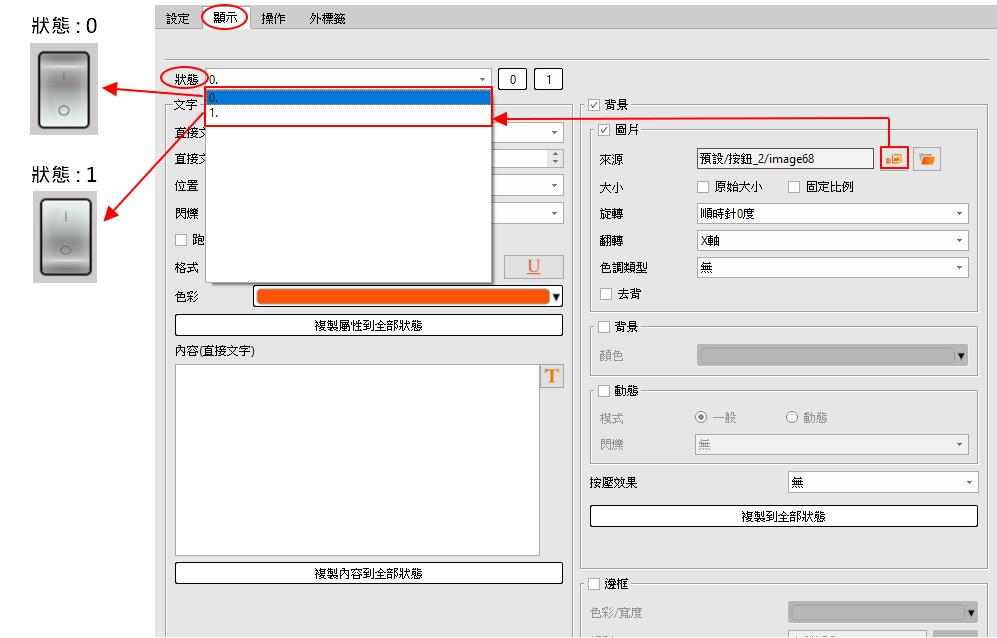Open the 按壓效果 dropdown
Image resolution: width=997 pixels, height=638 pixels.
coord(882,483)
